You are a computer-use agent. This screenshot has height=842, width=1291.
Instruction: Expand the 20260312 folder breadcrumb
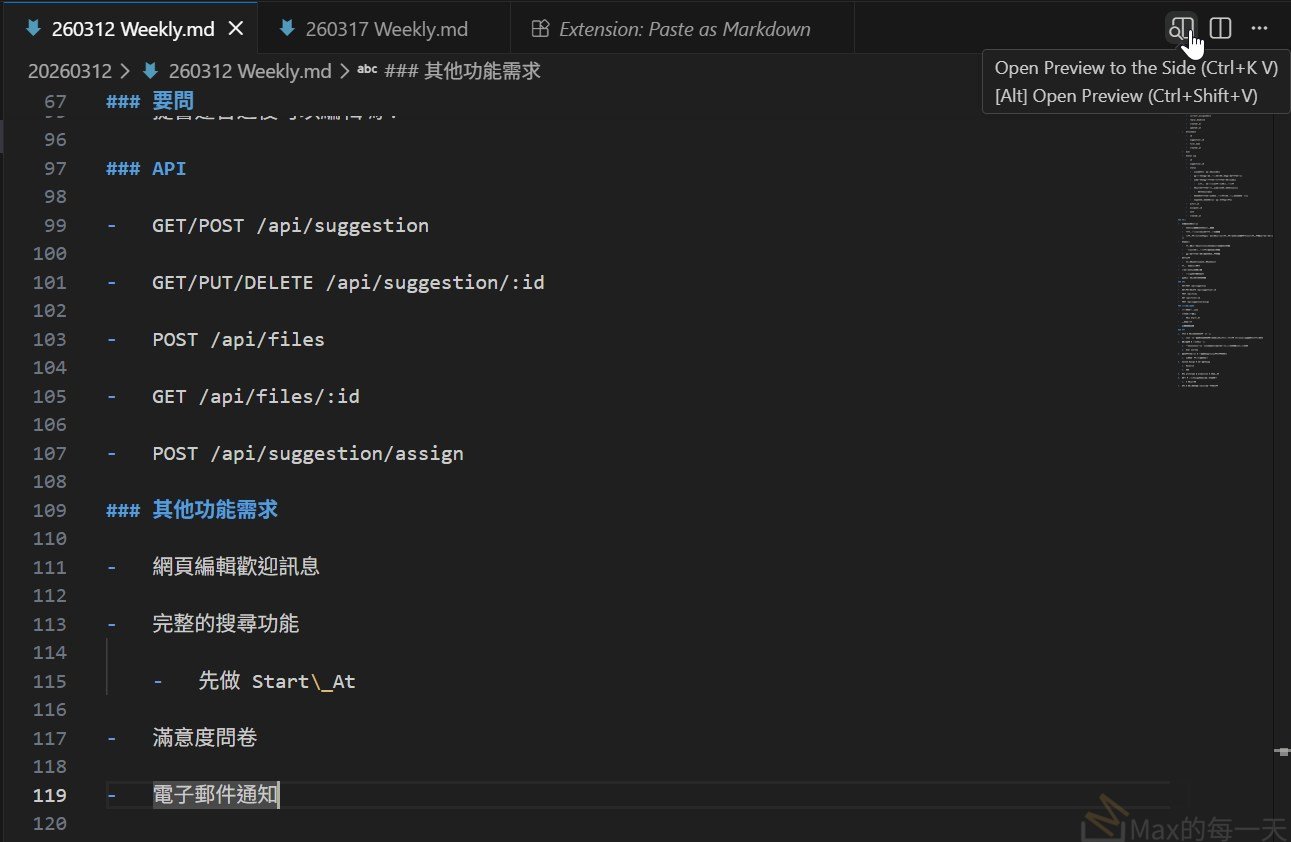(x=69, y=71)
